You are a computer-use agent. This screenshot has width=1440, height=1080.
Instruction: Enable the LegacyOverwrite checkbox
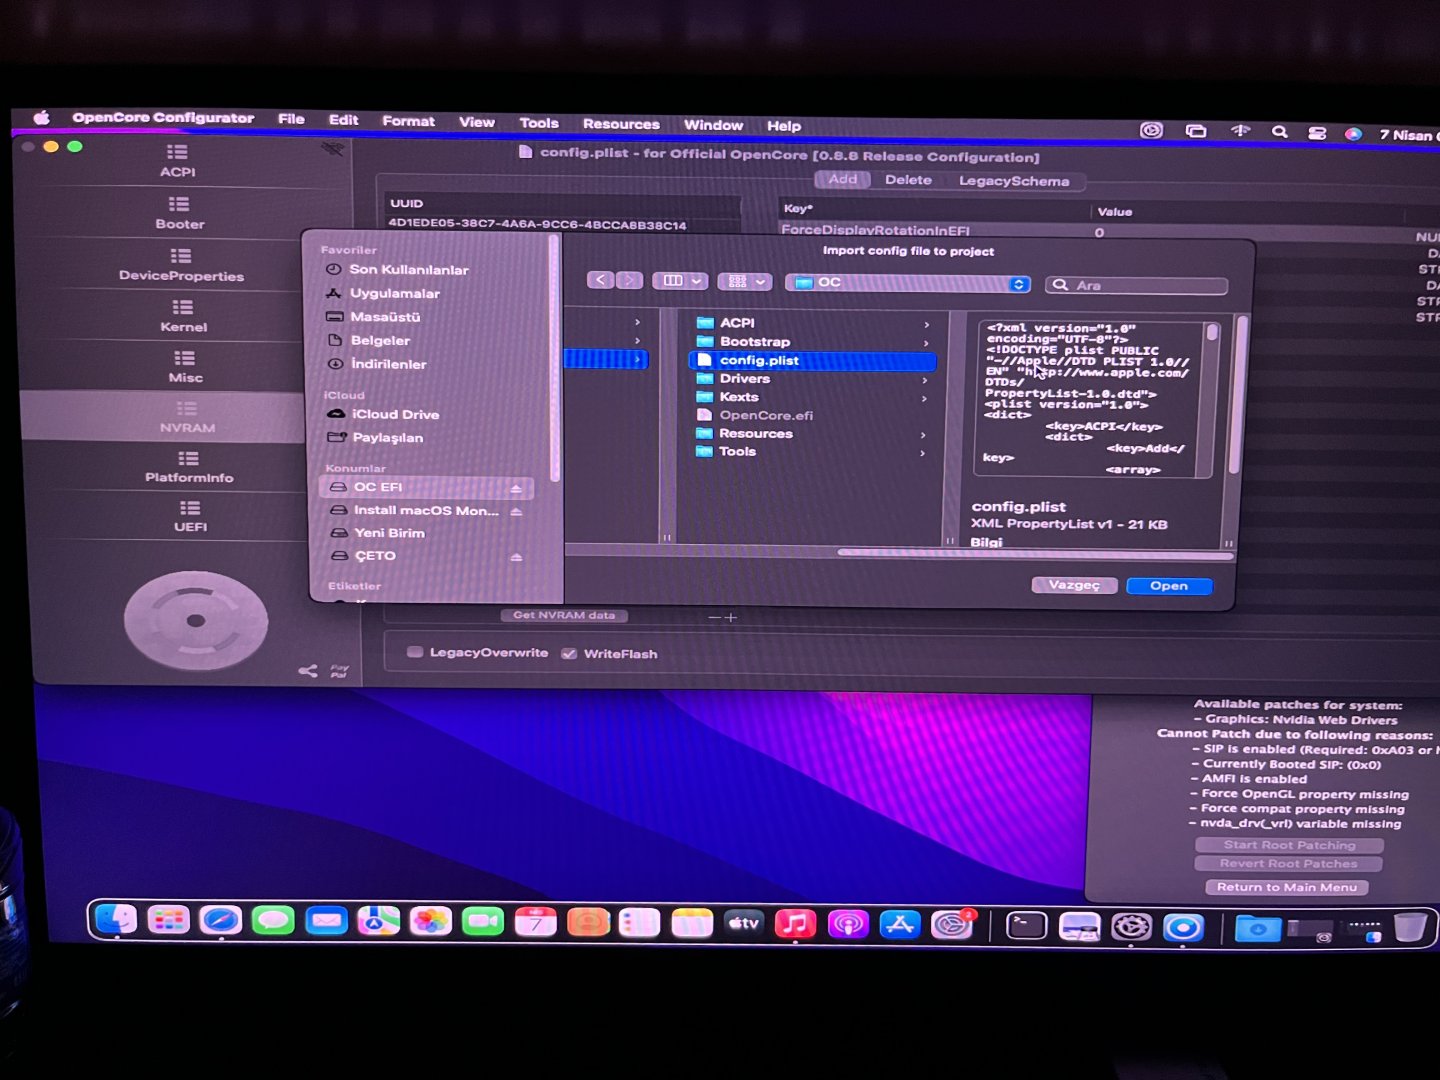[x=415, y=652]
